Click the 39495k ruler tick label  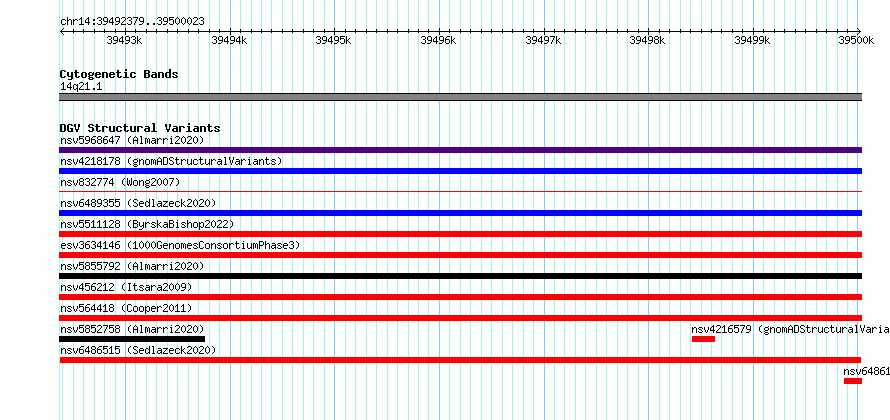pos(333,40)
